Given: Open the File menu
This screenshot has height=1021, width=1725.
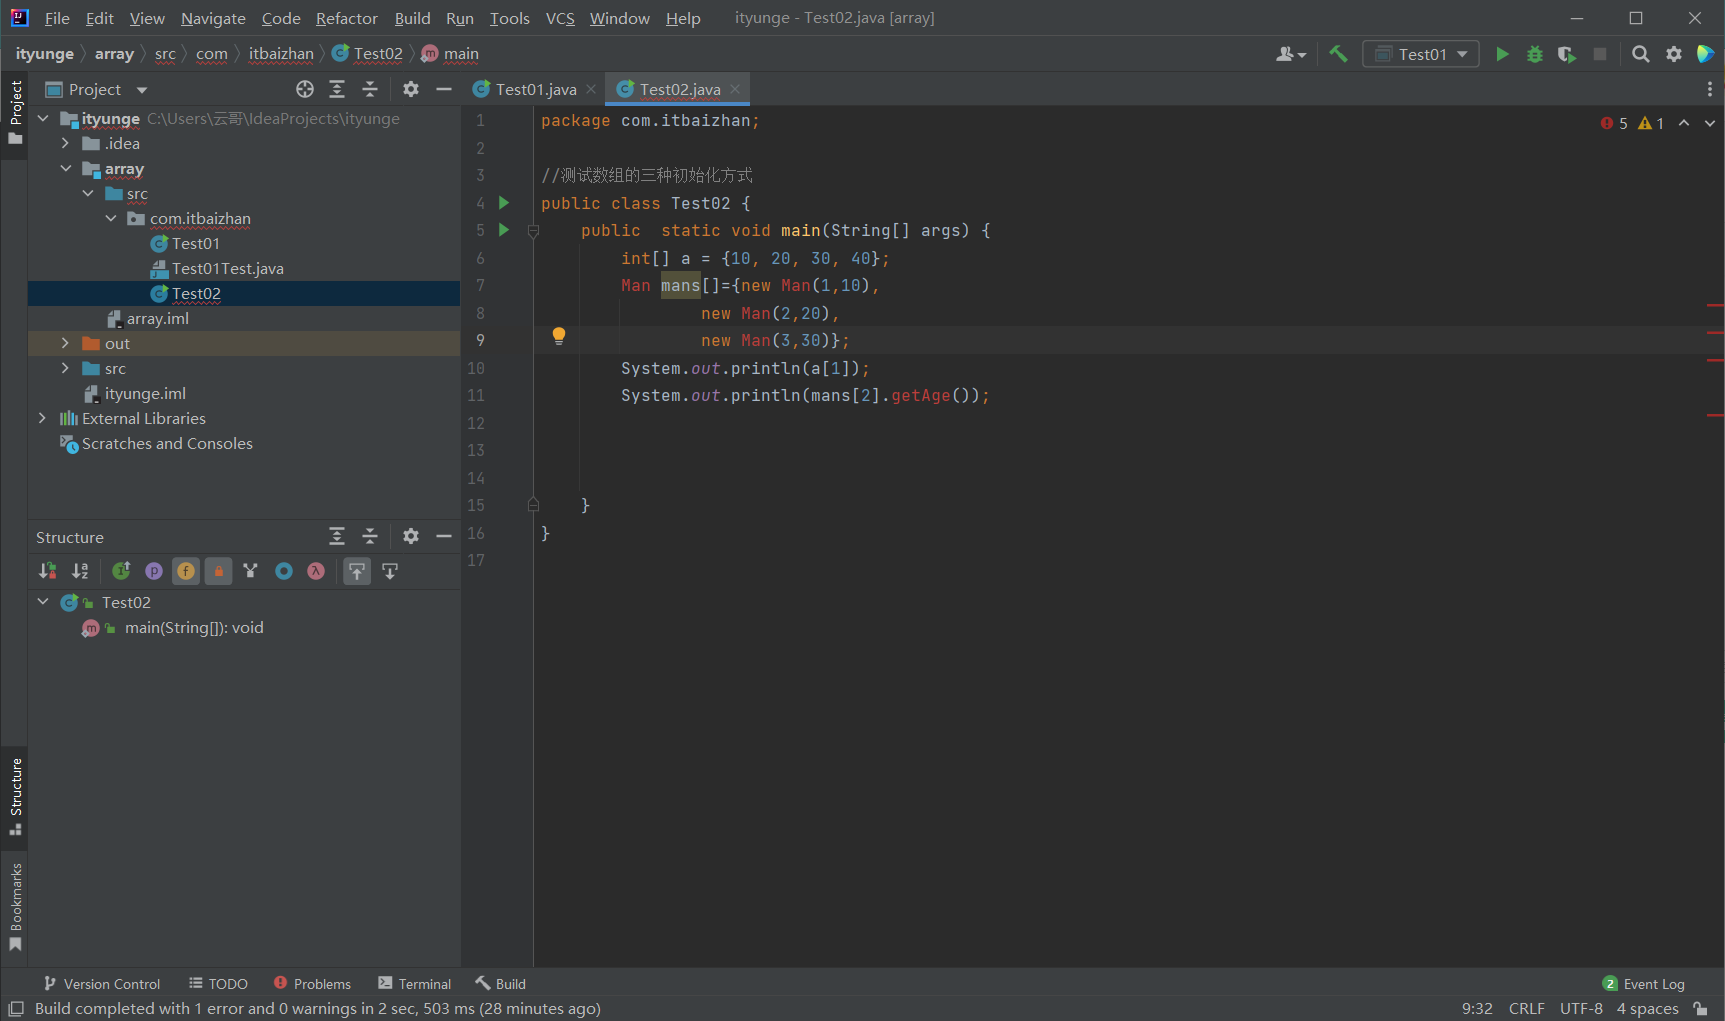Looking at the screenshot, I should point(57,18).
